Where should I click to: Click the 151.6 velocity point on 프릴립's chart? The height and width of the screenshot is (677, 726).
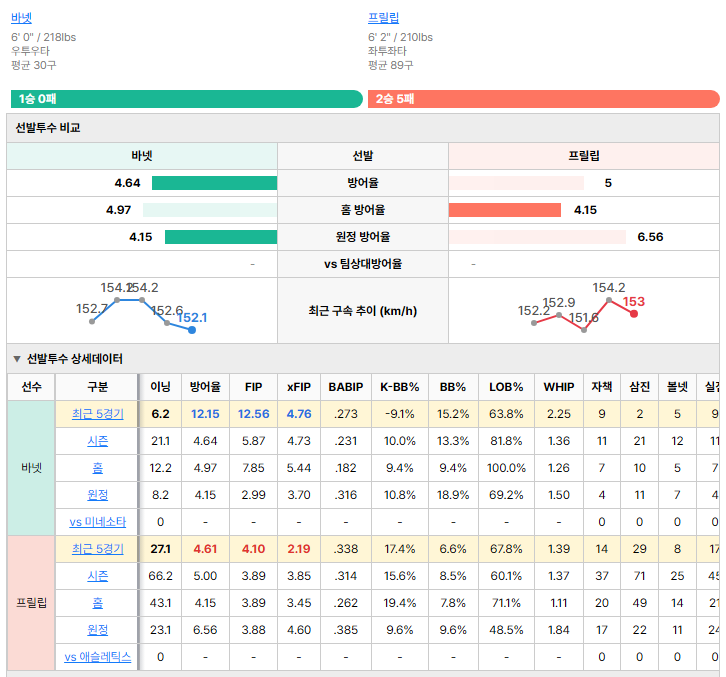click(584, 330)
